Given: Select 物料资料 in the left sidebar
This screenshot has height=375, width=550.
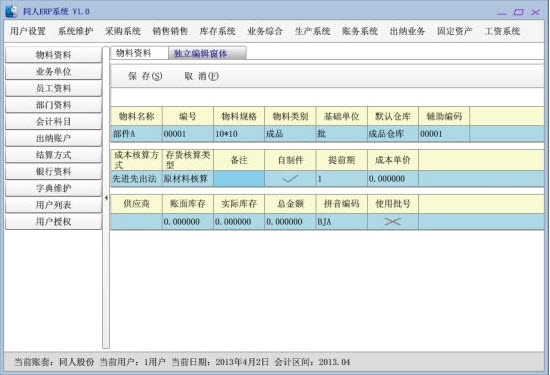Looking at the screenshot, I should 53,55.
